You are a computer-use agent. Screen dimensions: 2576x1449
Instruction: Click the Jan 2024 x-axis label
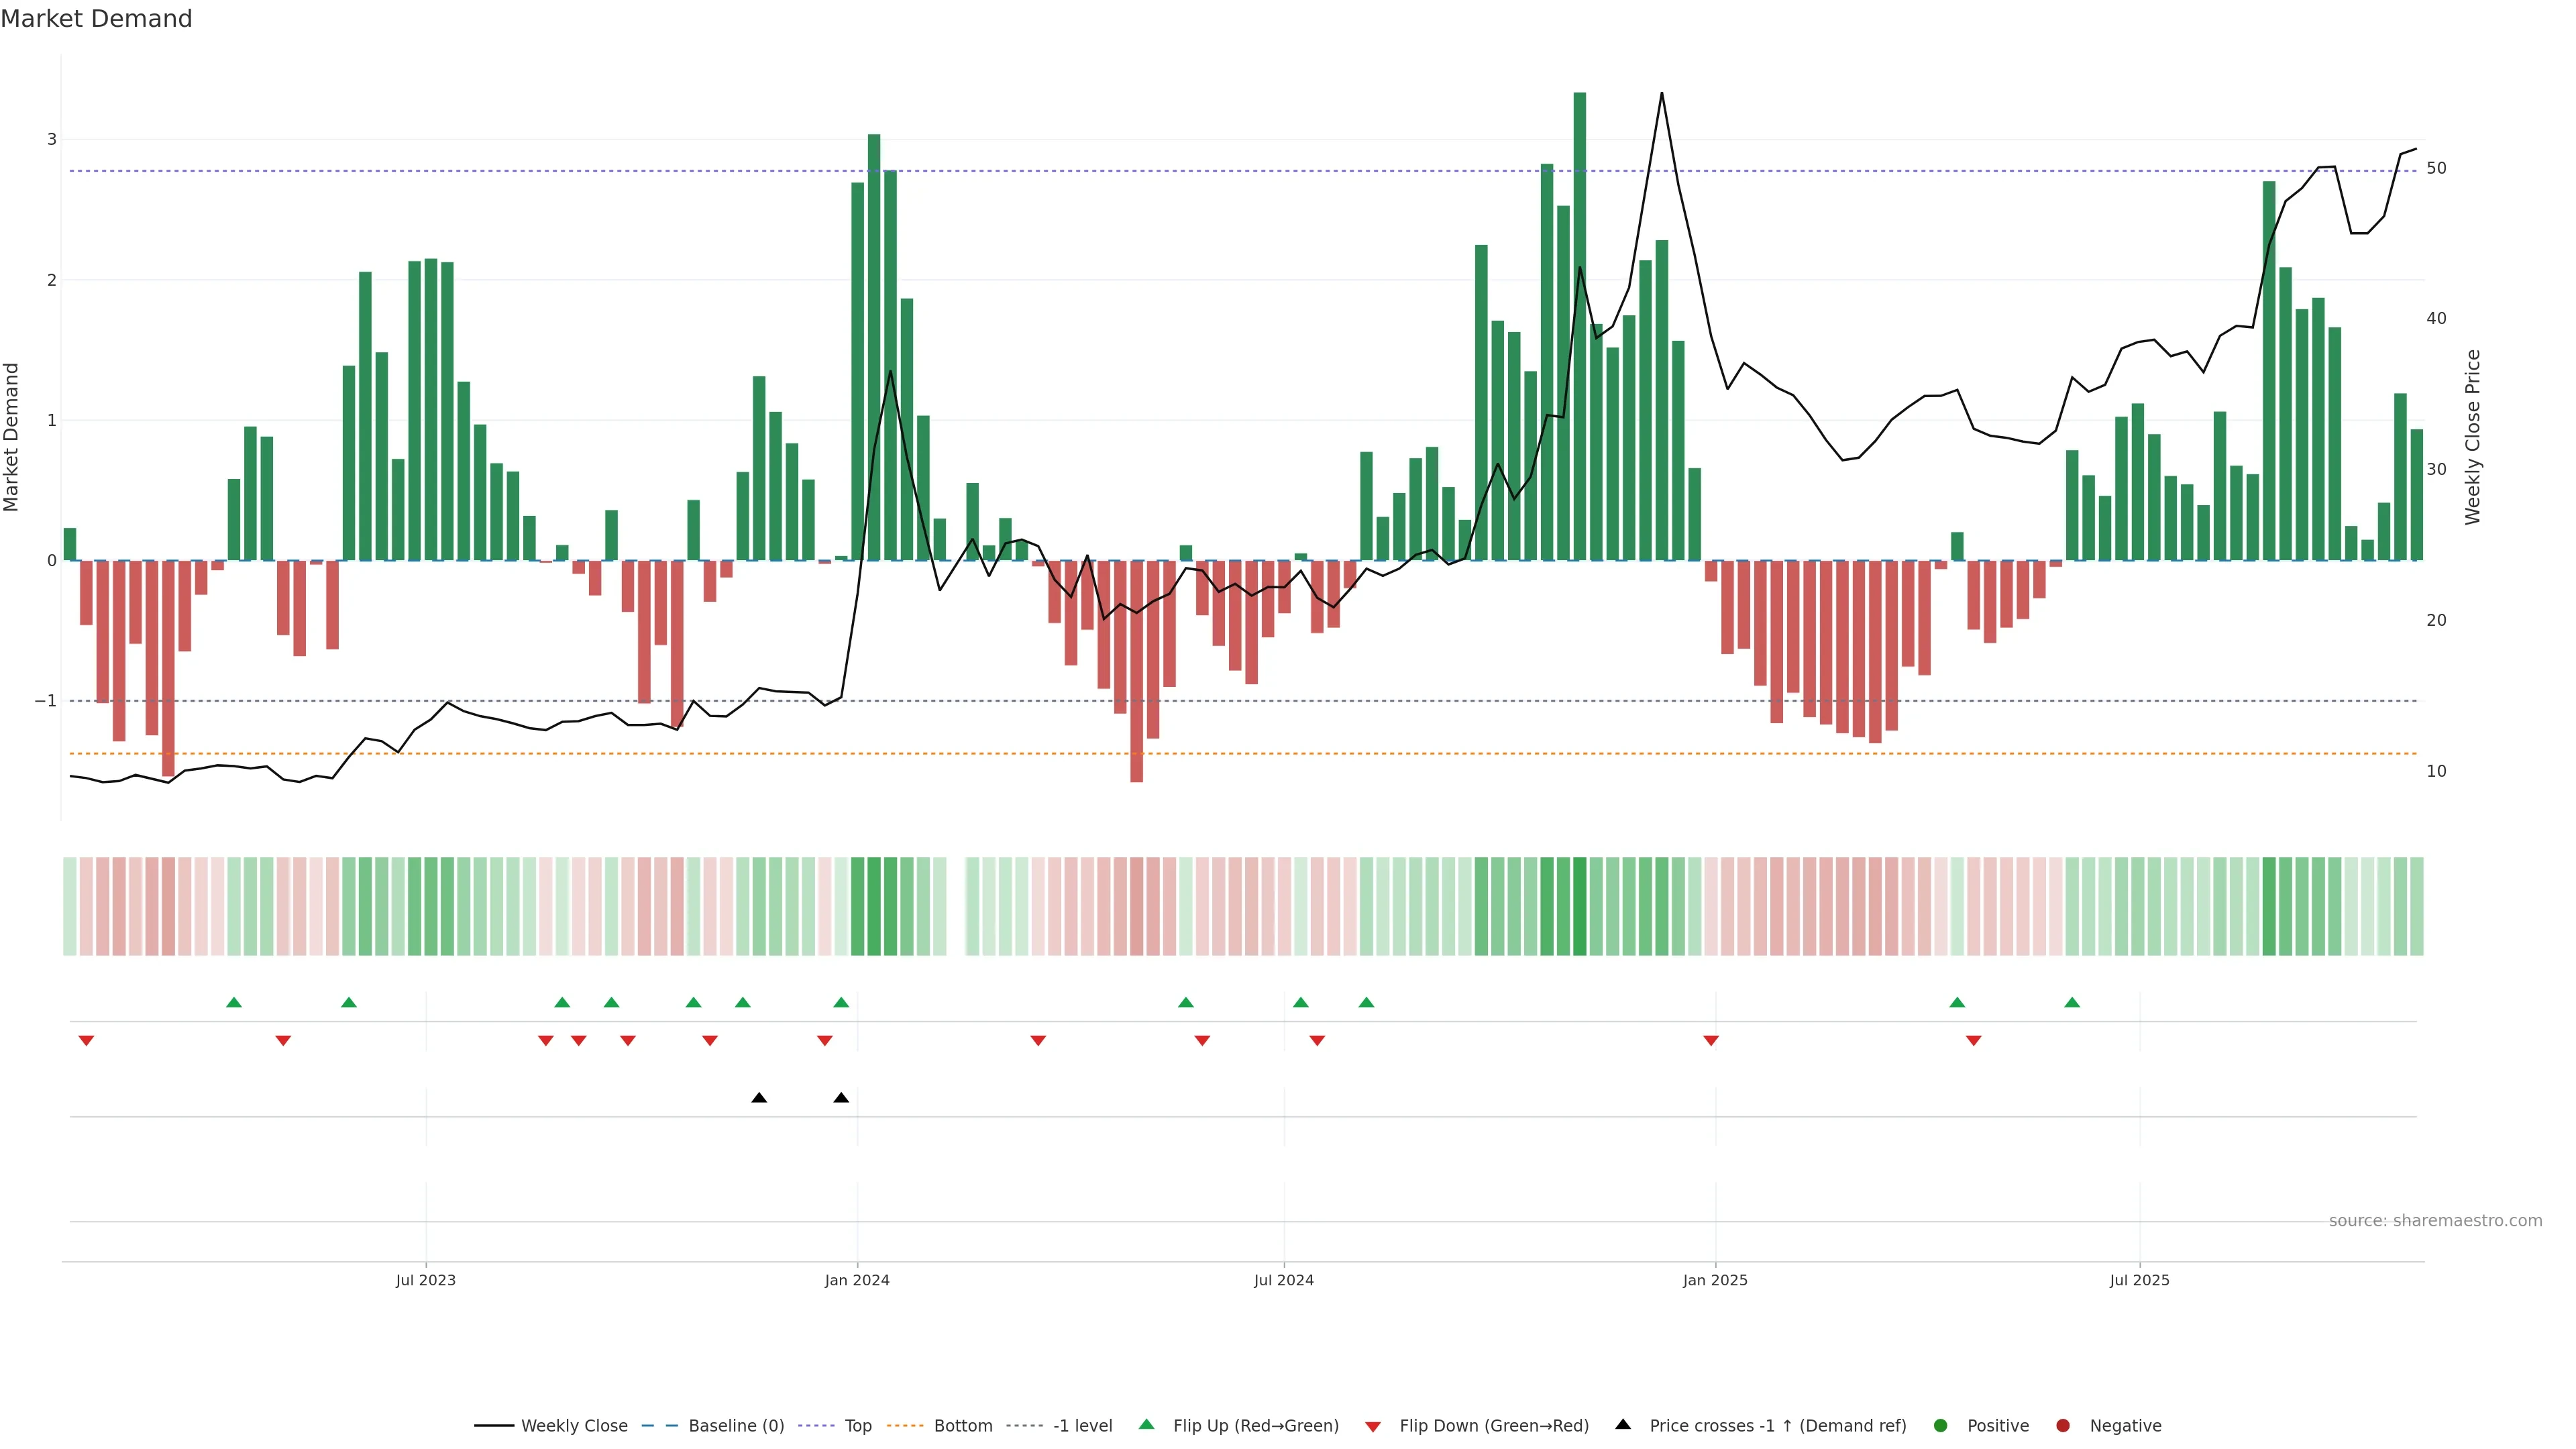click(x=857, y=1280)
